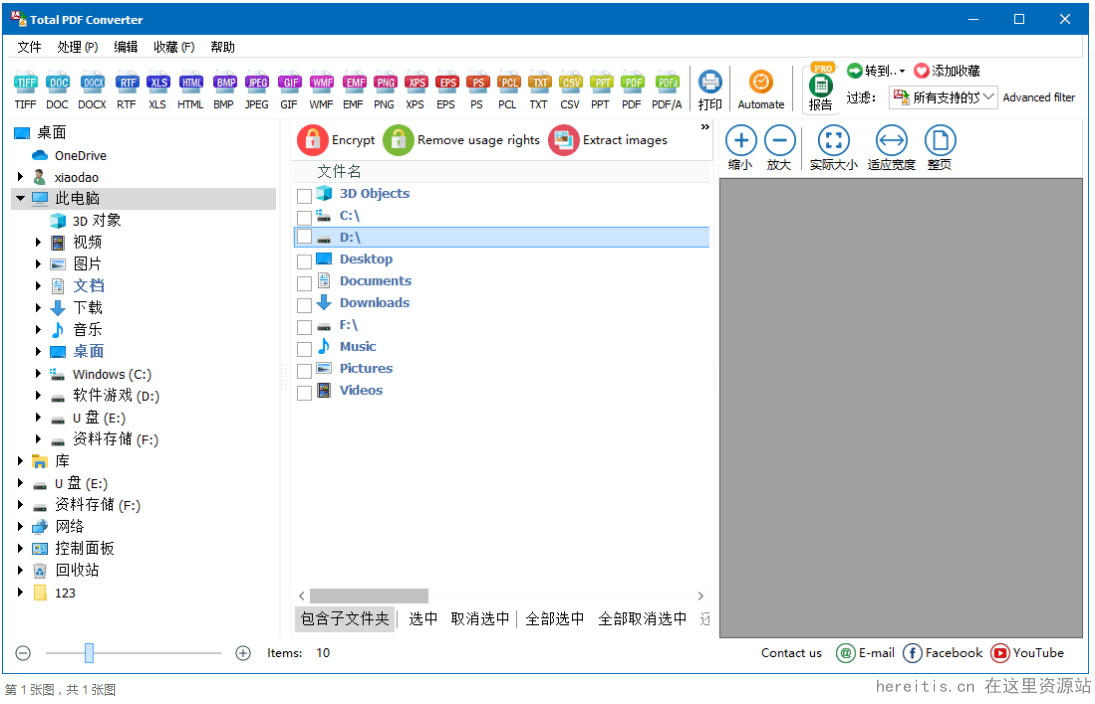
Task: Show 整页 full page preview
Action: [940, 147]
